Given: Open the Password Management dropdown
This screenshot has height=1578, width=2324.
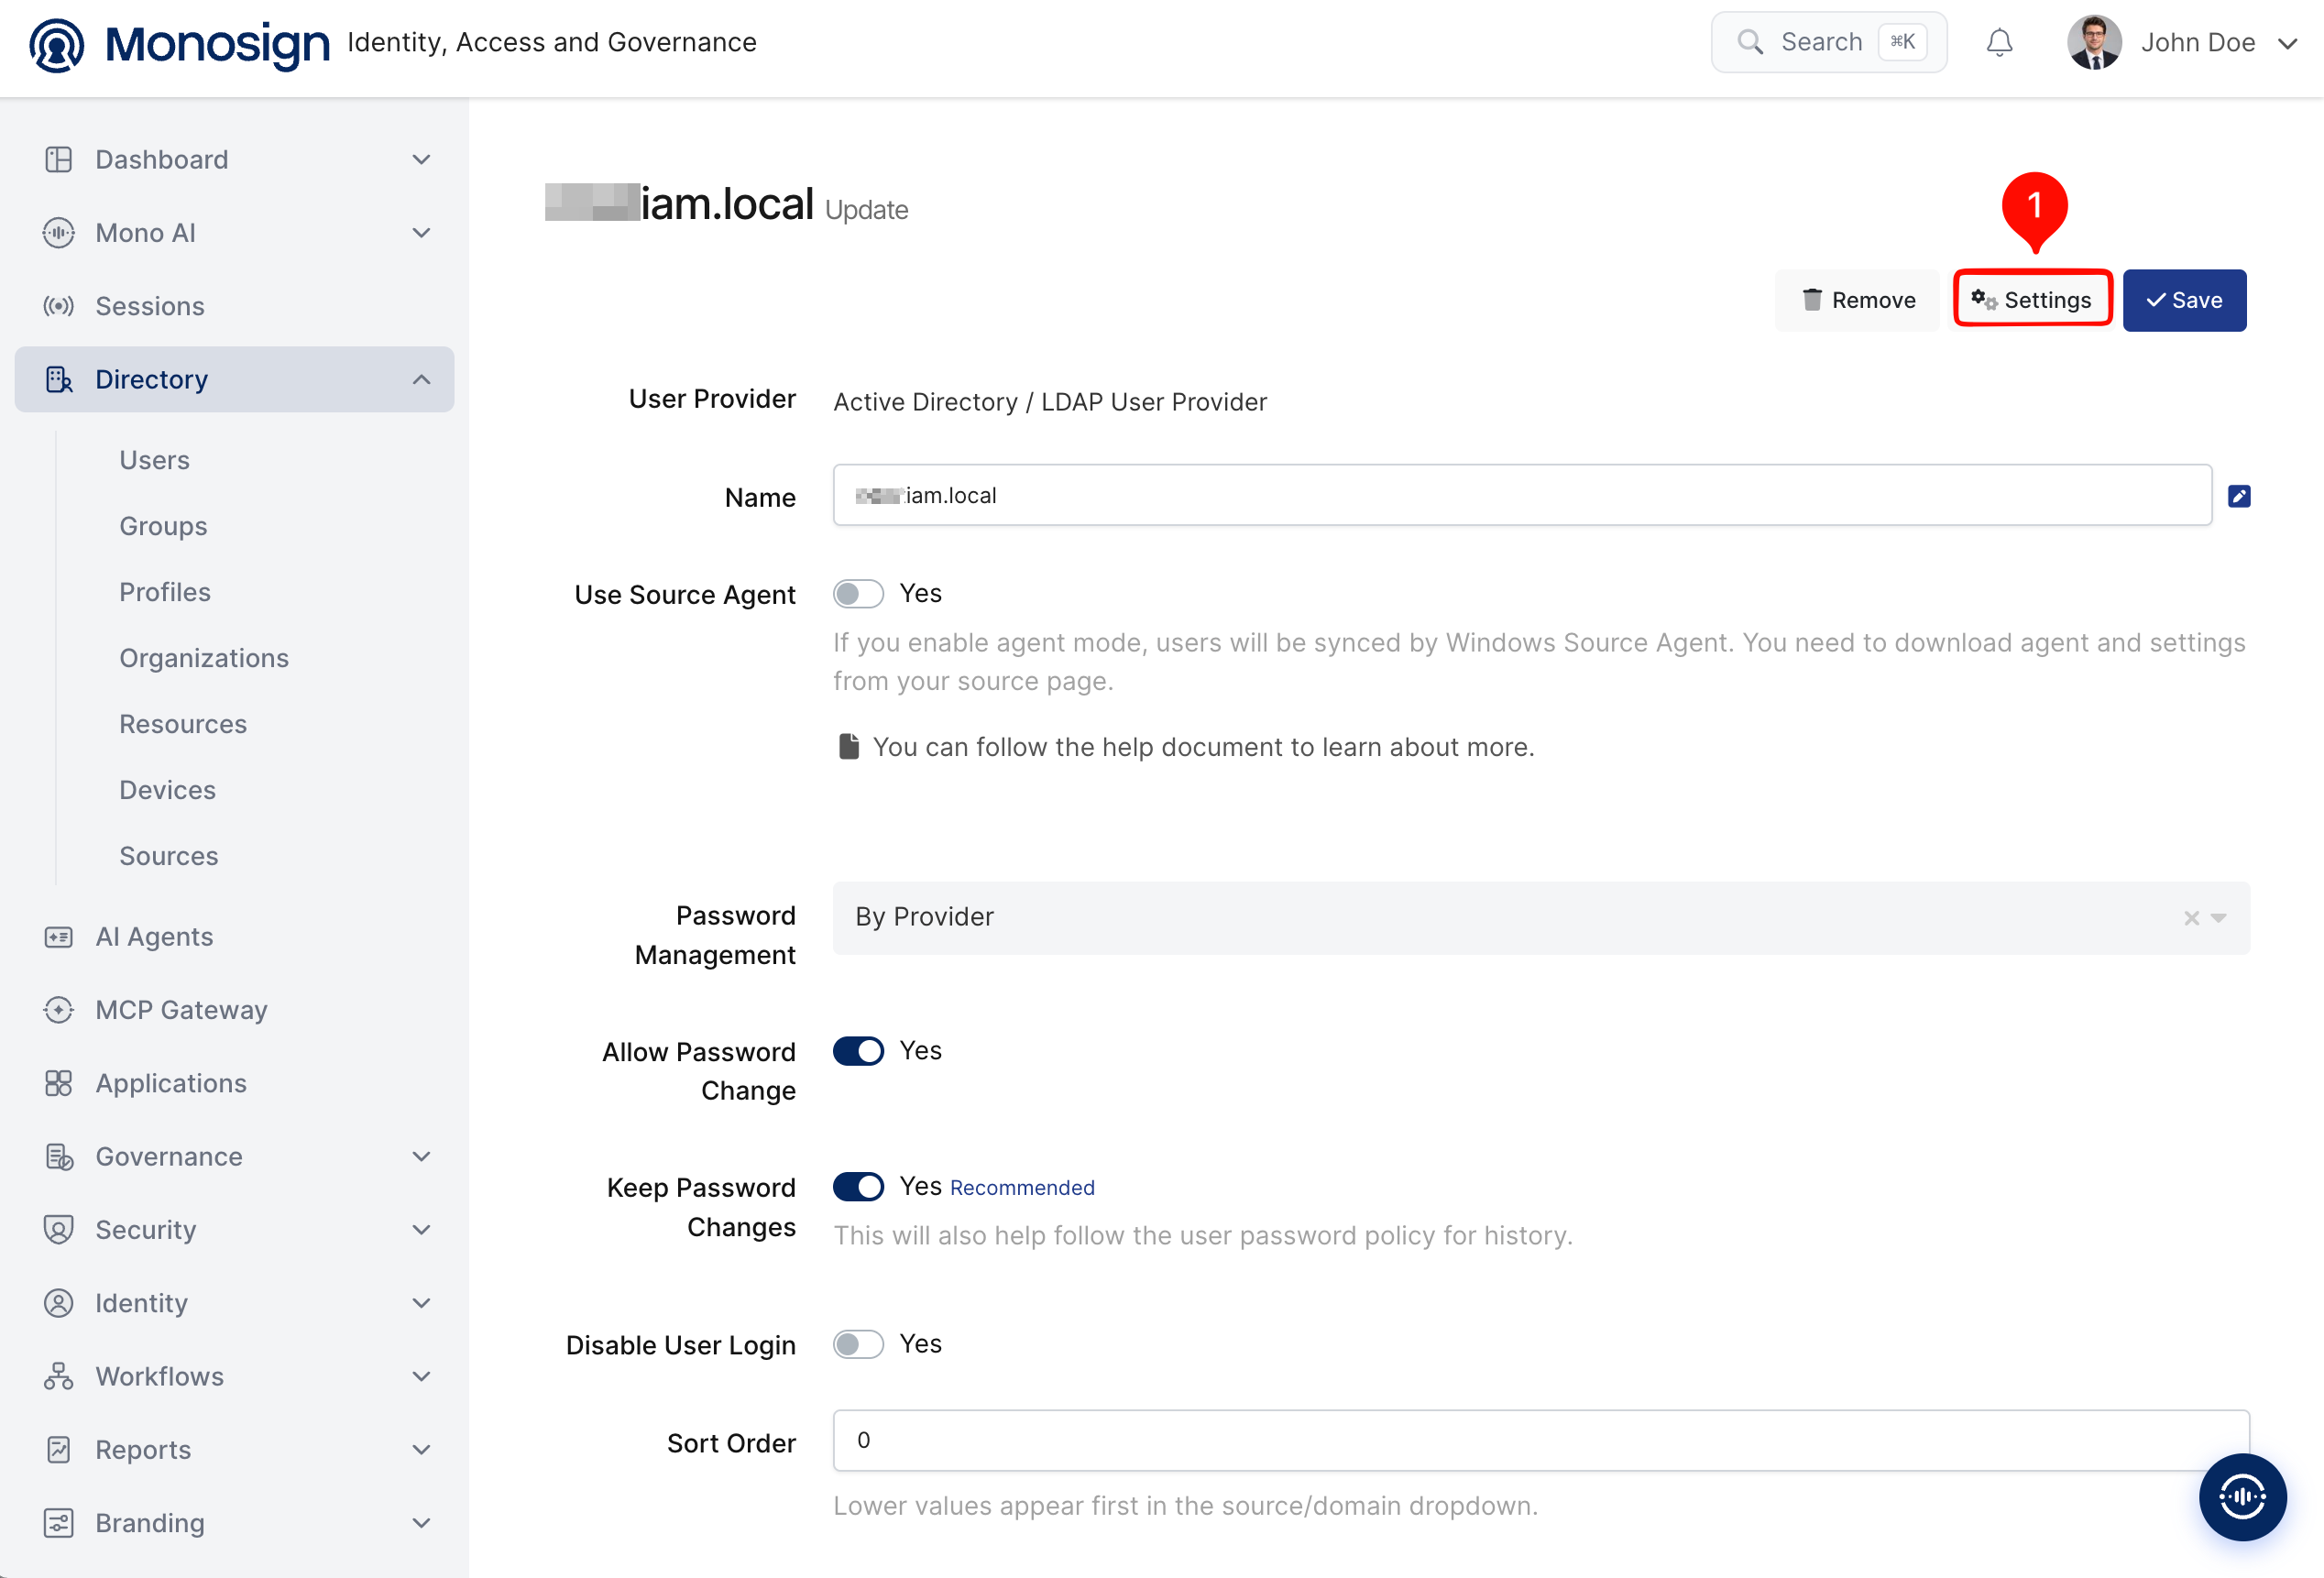Looking at the screenshot, I should [1540, 917].
